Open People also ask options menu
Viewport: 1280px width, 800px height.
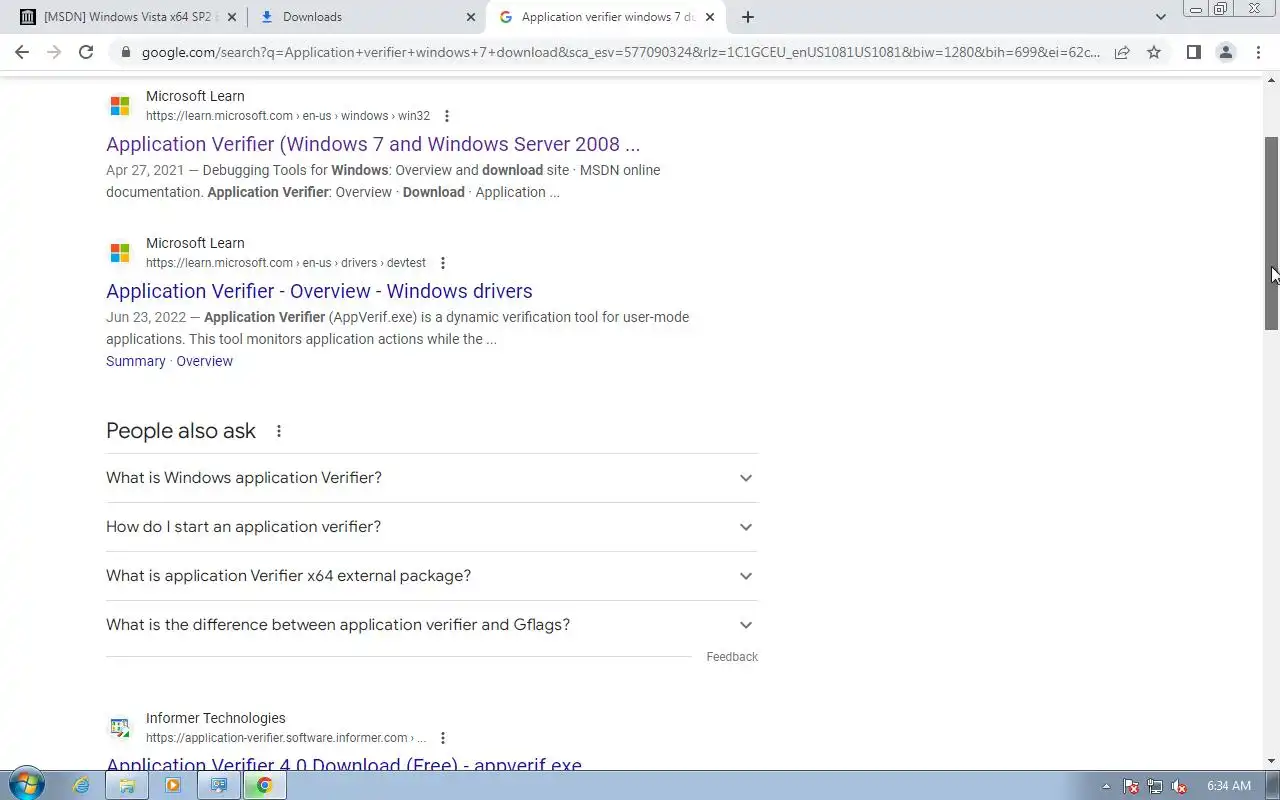(x=279, y=431)
